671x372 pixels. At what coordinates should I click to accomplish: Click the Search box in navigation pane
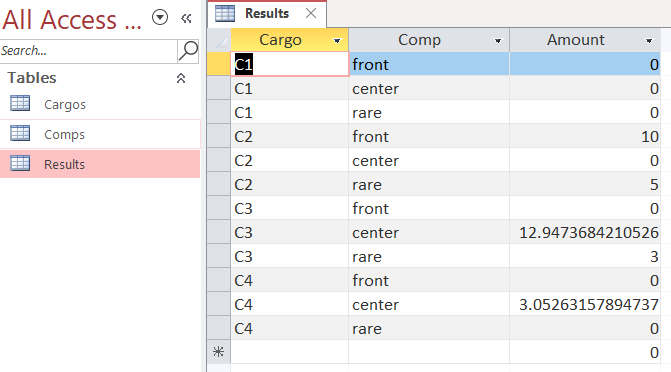[x=89, y=51]
